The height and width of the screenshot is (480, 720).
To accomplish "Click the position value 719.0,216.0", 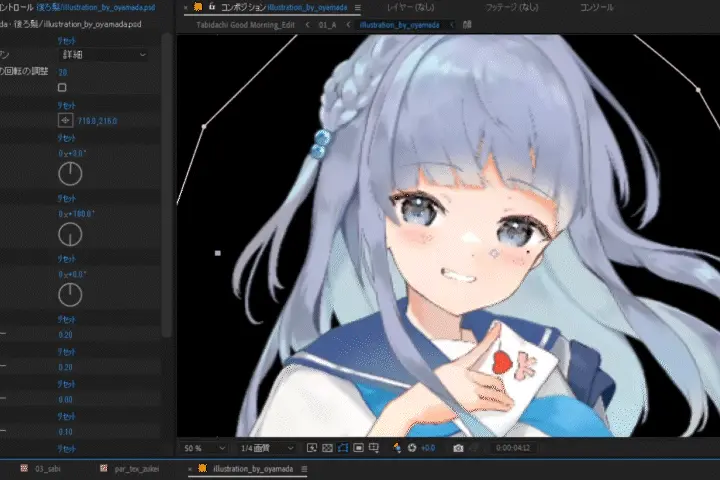I will (x=97, y=121).
